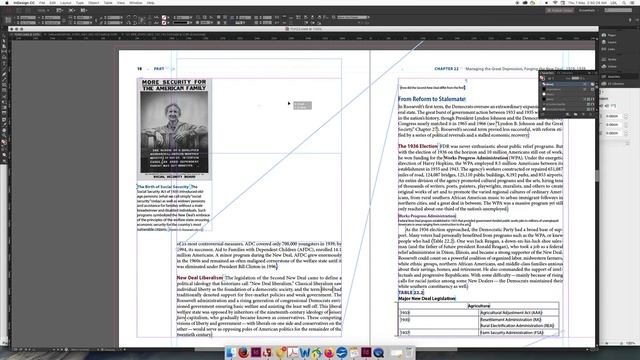Open Adobe Acrobat from the Dock
Screen dimensions: 640x360
pyautogui.click(x=292, y=352)
